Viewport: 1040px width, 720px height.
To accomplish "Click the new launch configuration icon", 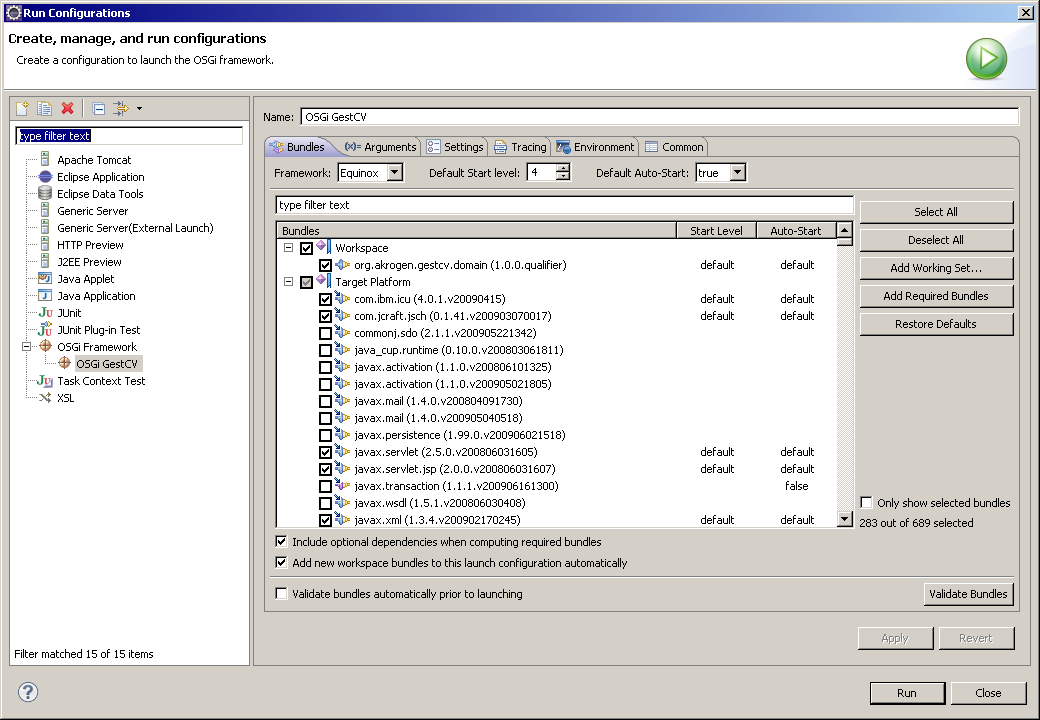I will click(x=23, y=108).
